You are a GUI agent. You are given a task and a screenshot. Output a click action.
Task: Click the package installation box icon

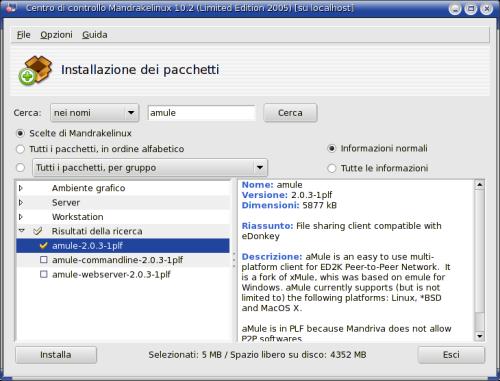coord(35,70)
